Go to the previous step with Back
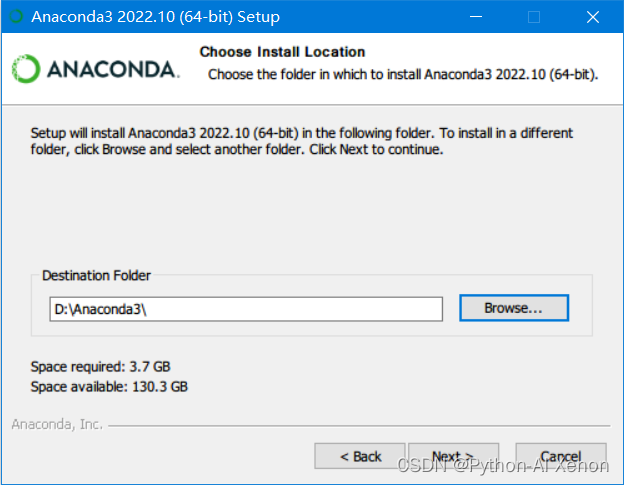The image size is (624, 485). click(360, 456)
